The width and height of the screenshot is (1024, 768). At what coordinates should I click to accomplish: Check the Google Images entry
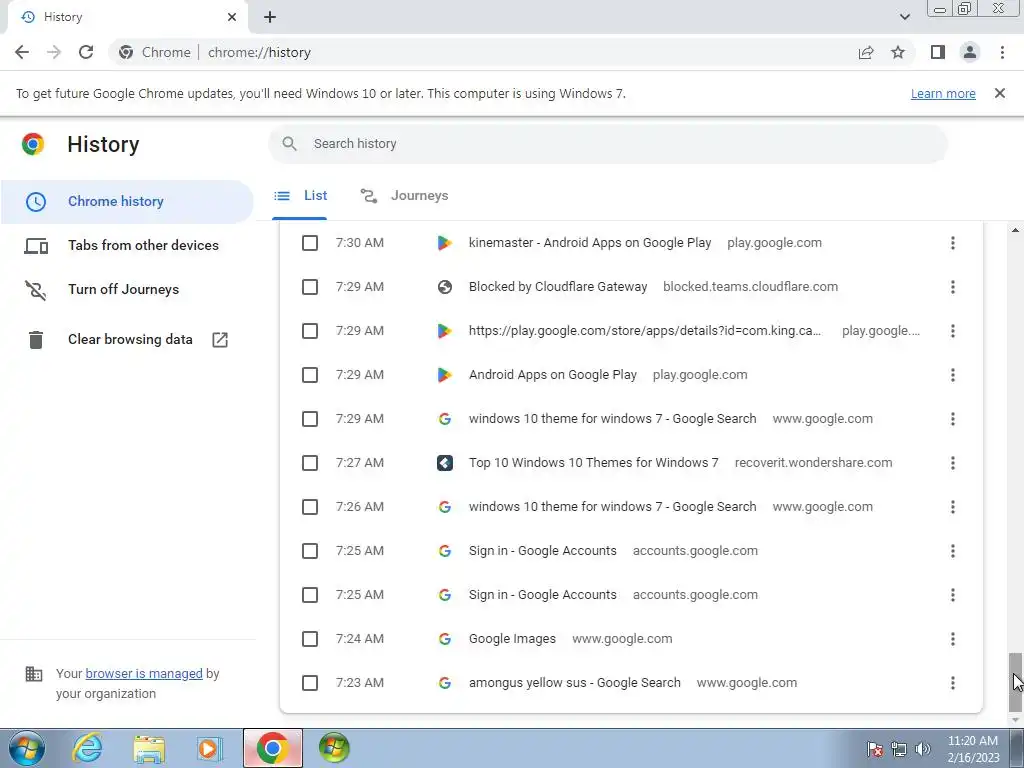pyautogui.click(x=310, y=639)
